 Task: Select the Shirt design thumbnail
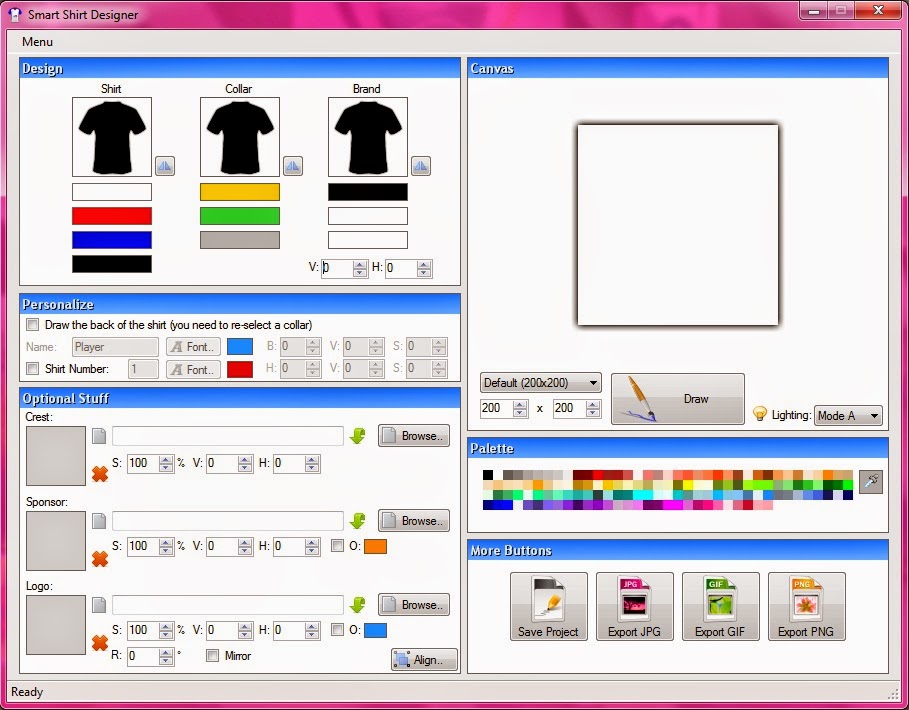tap(112, 137)
